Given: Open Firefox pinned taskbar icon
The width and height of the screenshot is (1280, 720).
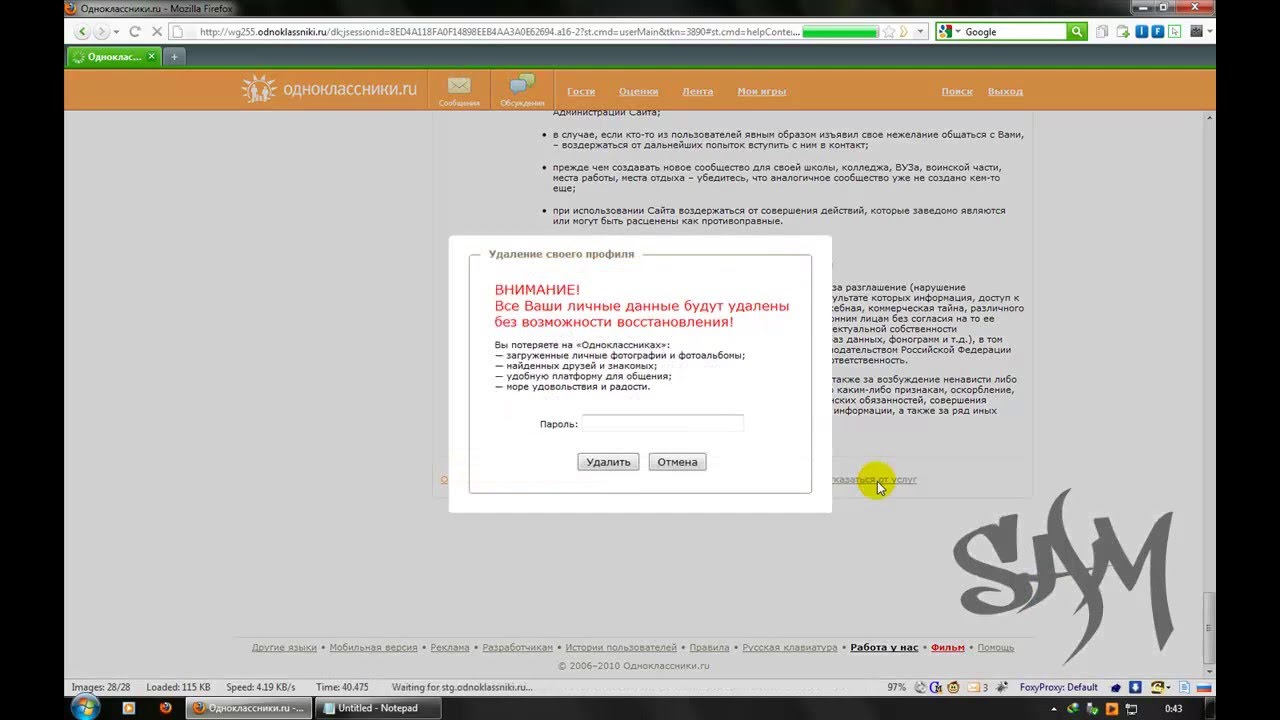Looking at the screenshot, I should [165, 708].
